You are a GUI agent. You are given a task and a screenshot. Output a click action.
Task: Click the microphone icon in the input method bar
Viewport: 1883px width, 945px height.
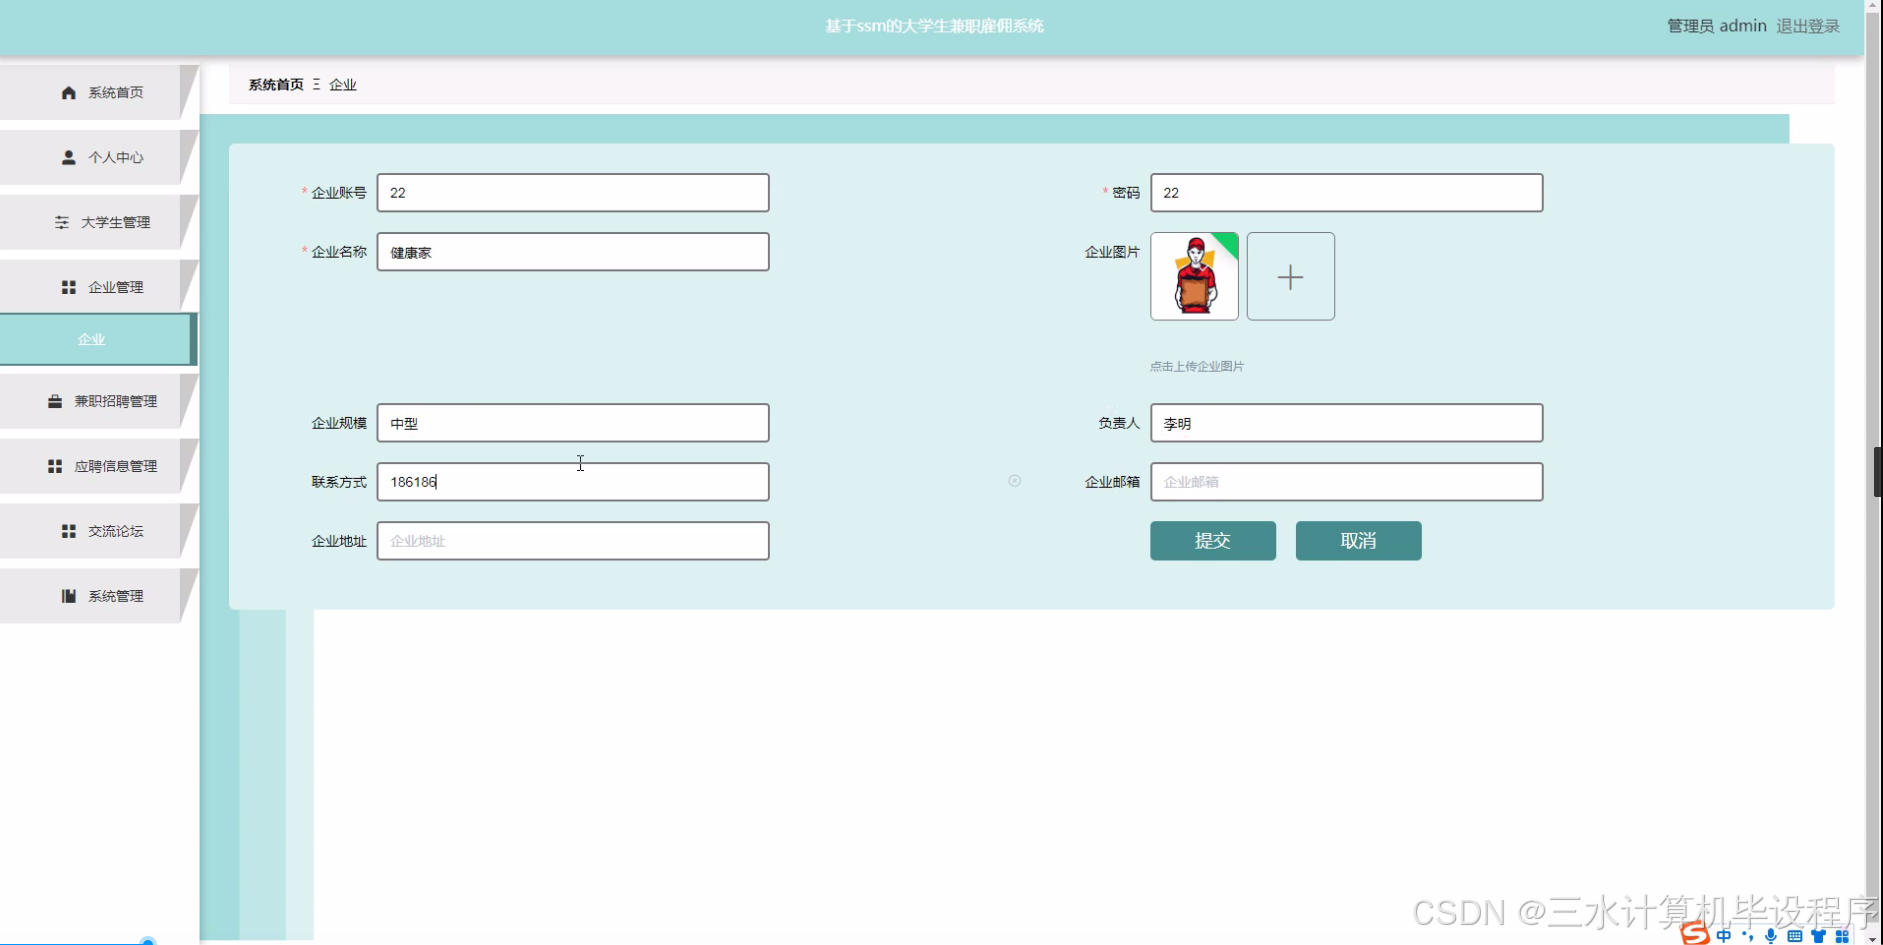[x=1771, y=936]
